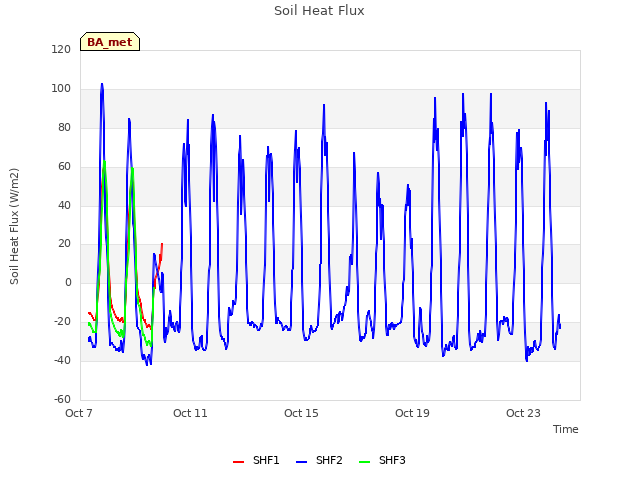Click the -60 y-axis tick label

pyautogui.click(x=62, y=399)
